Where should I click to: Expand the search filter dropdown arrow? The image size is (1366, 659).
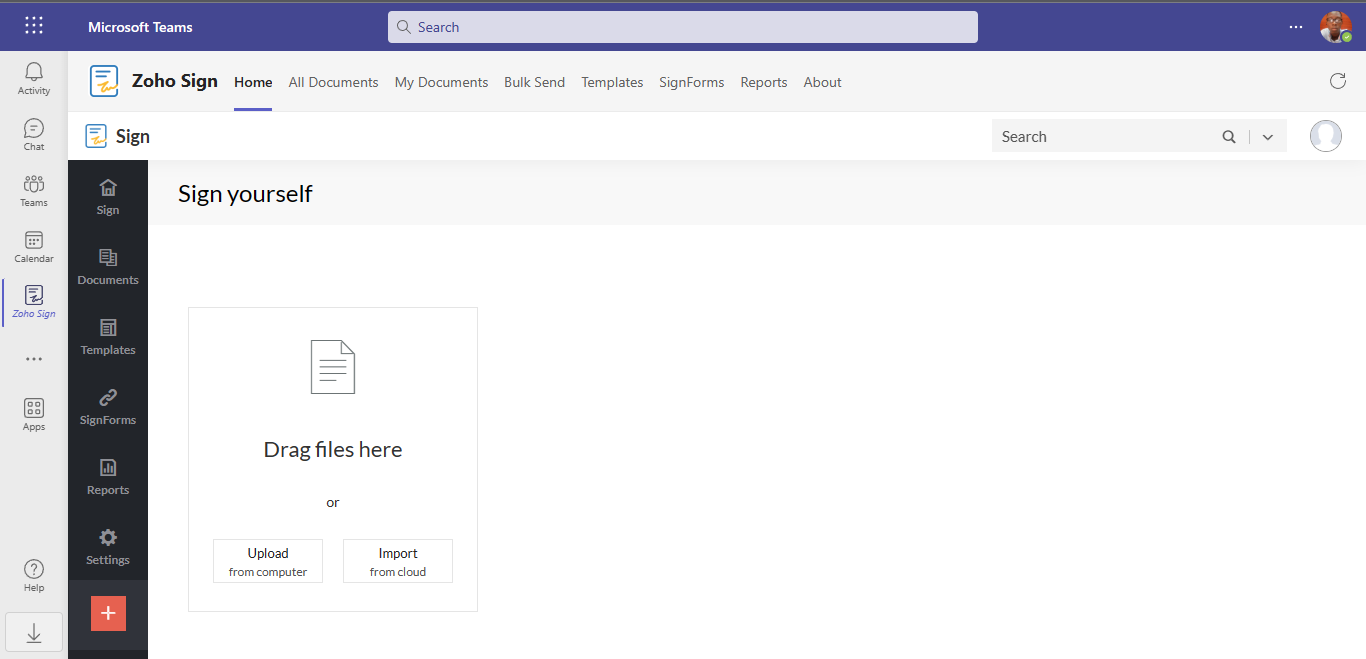pyautogui.click(x=1268, y=137)
